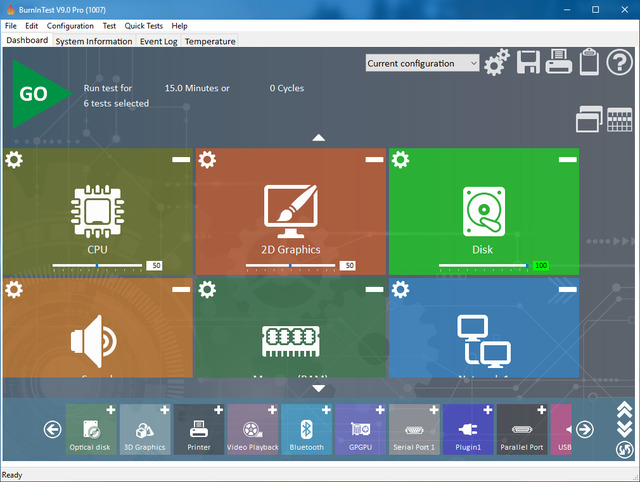Open CPU test settings gear

[14, 160]
